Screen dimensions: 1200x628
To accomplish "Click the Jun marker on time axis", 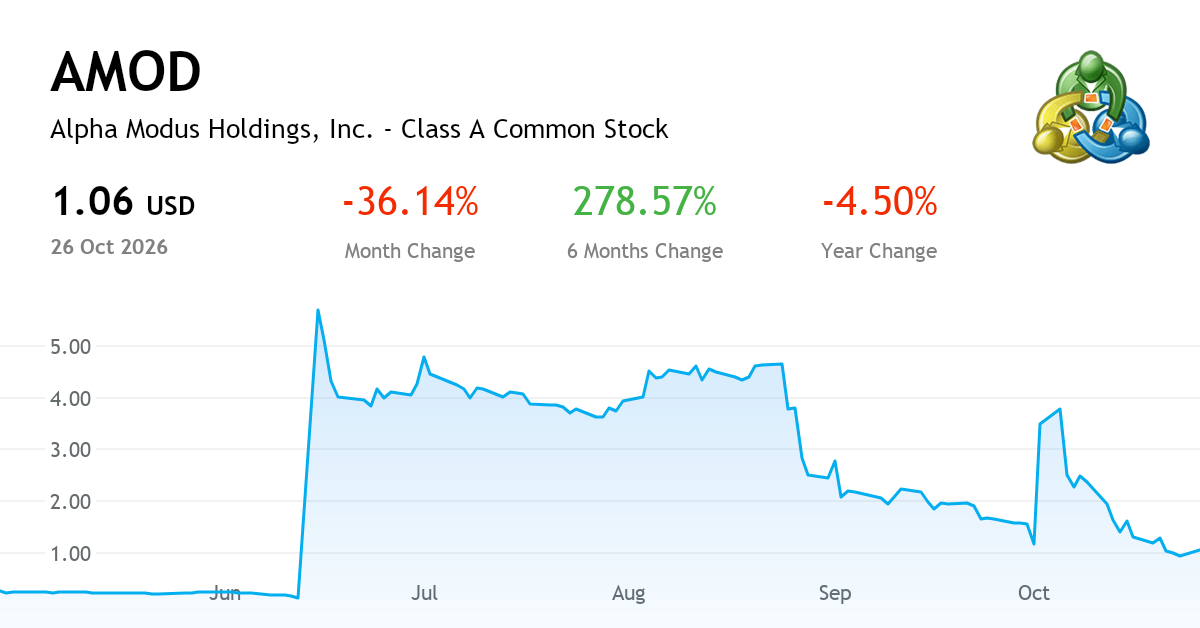I will 226,593.
